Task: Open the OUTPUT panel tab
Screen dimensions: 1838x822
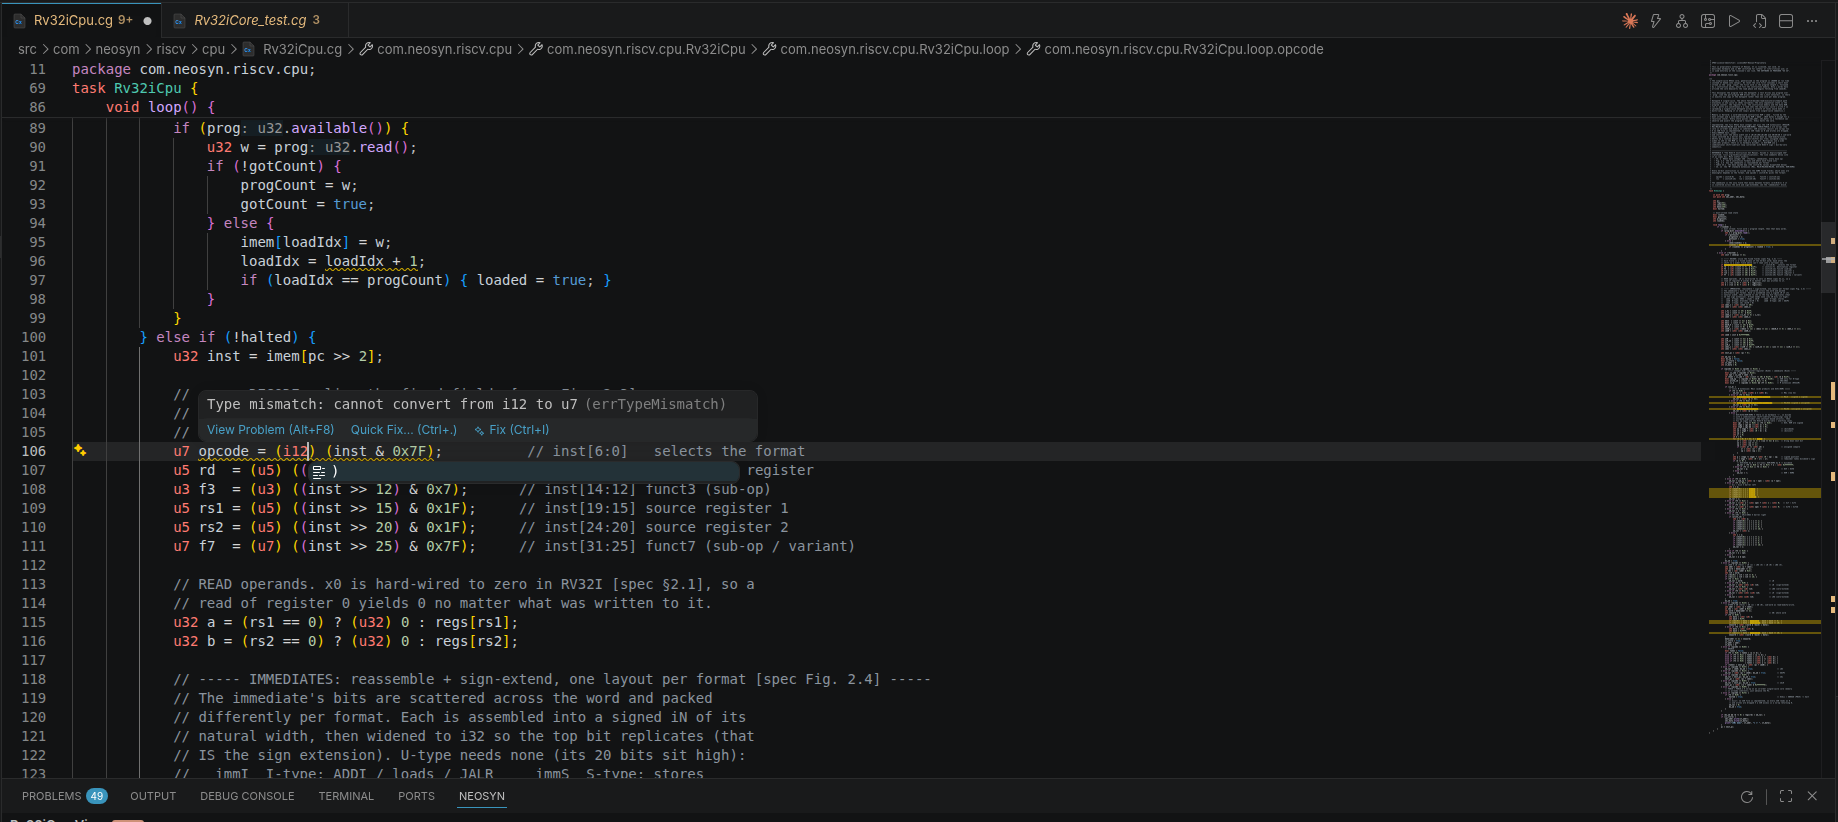Action: click(x=153, y=796)
